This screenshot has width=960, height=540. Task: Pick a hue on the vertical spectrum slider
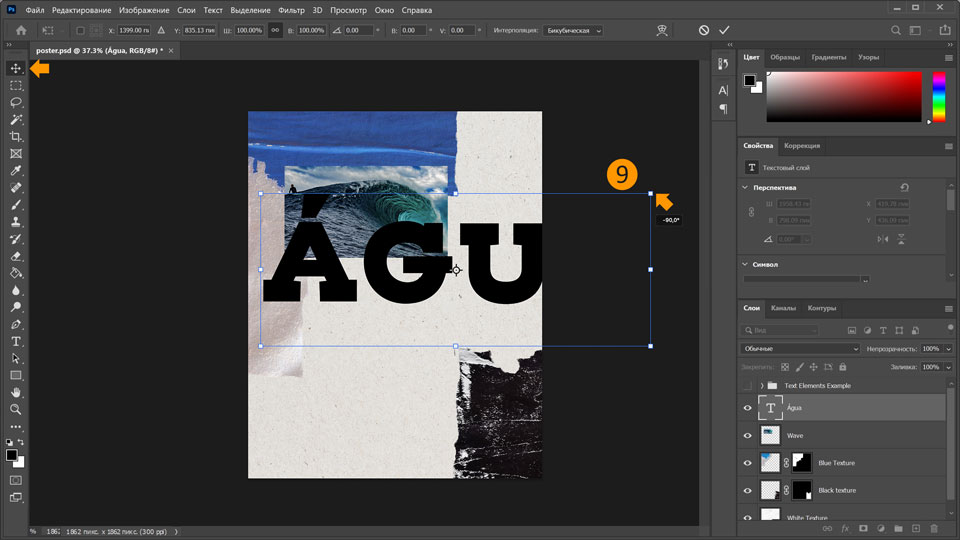point(939,97)
